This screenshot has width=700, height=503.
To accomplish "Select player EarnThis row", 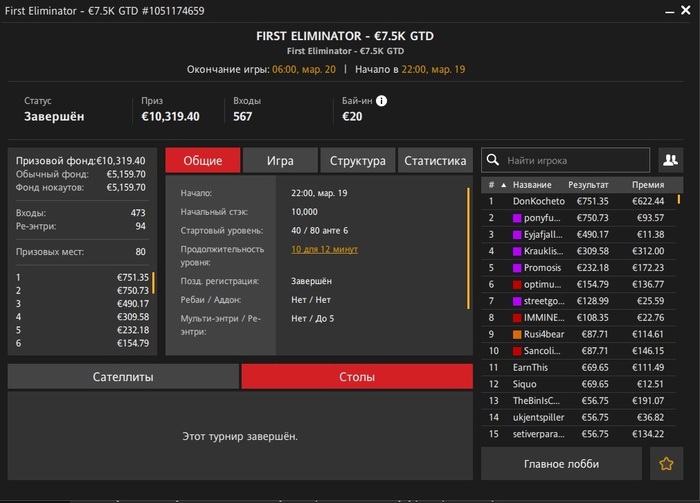I will 579,367.
